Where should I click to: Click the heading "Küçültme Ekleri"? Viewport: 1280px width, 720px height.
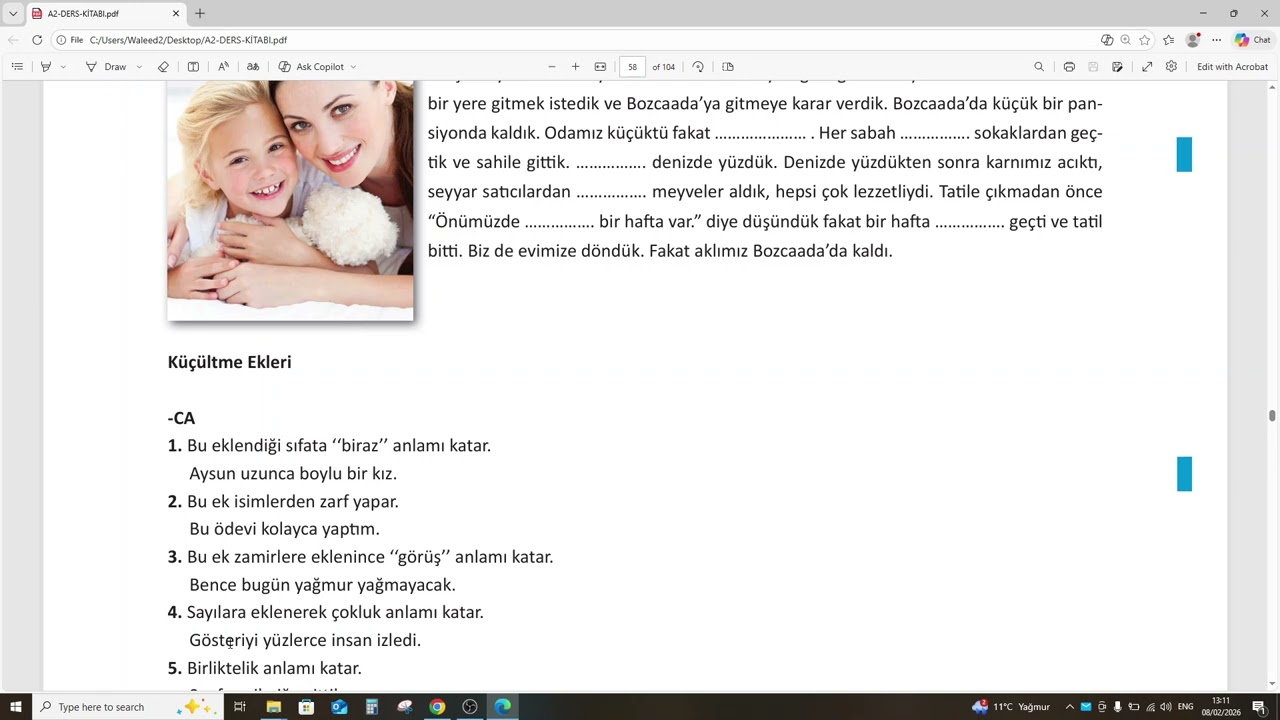(x=229, y=362)
